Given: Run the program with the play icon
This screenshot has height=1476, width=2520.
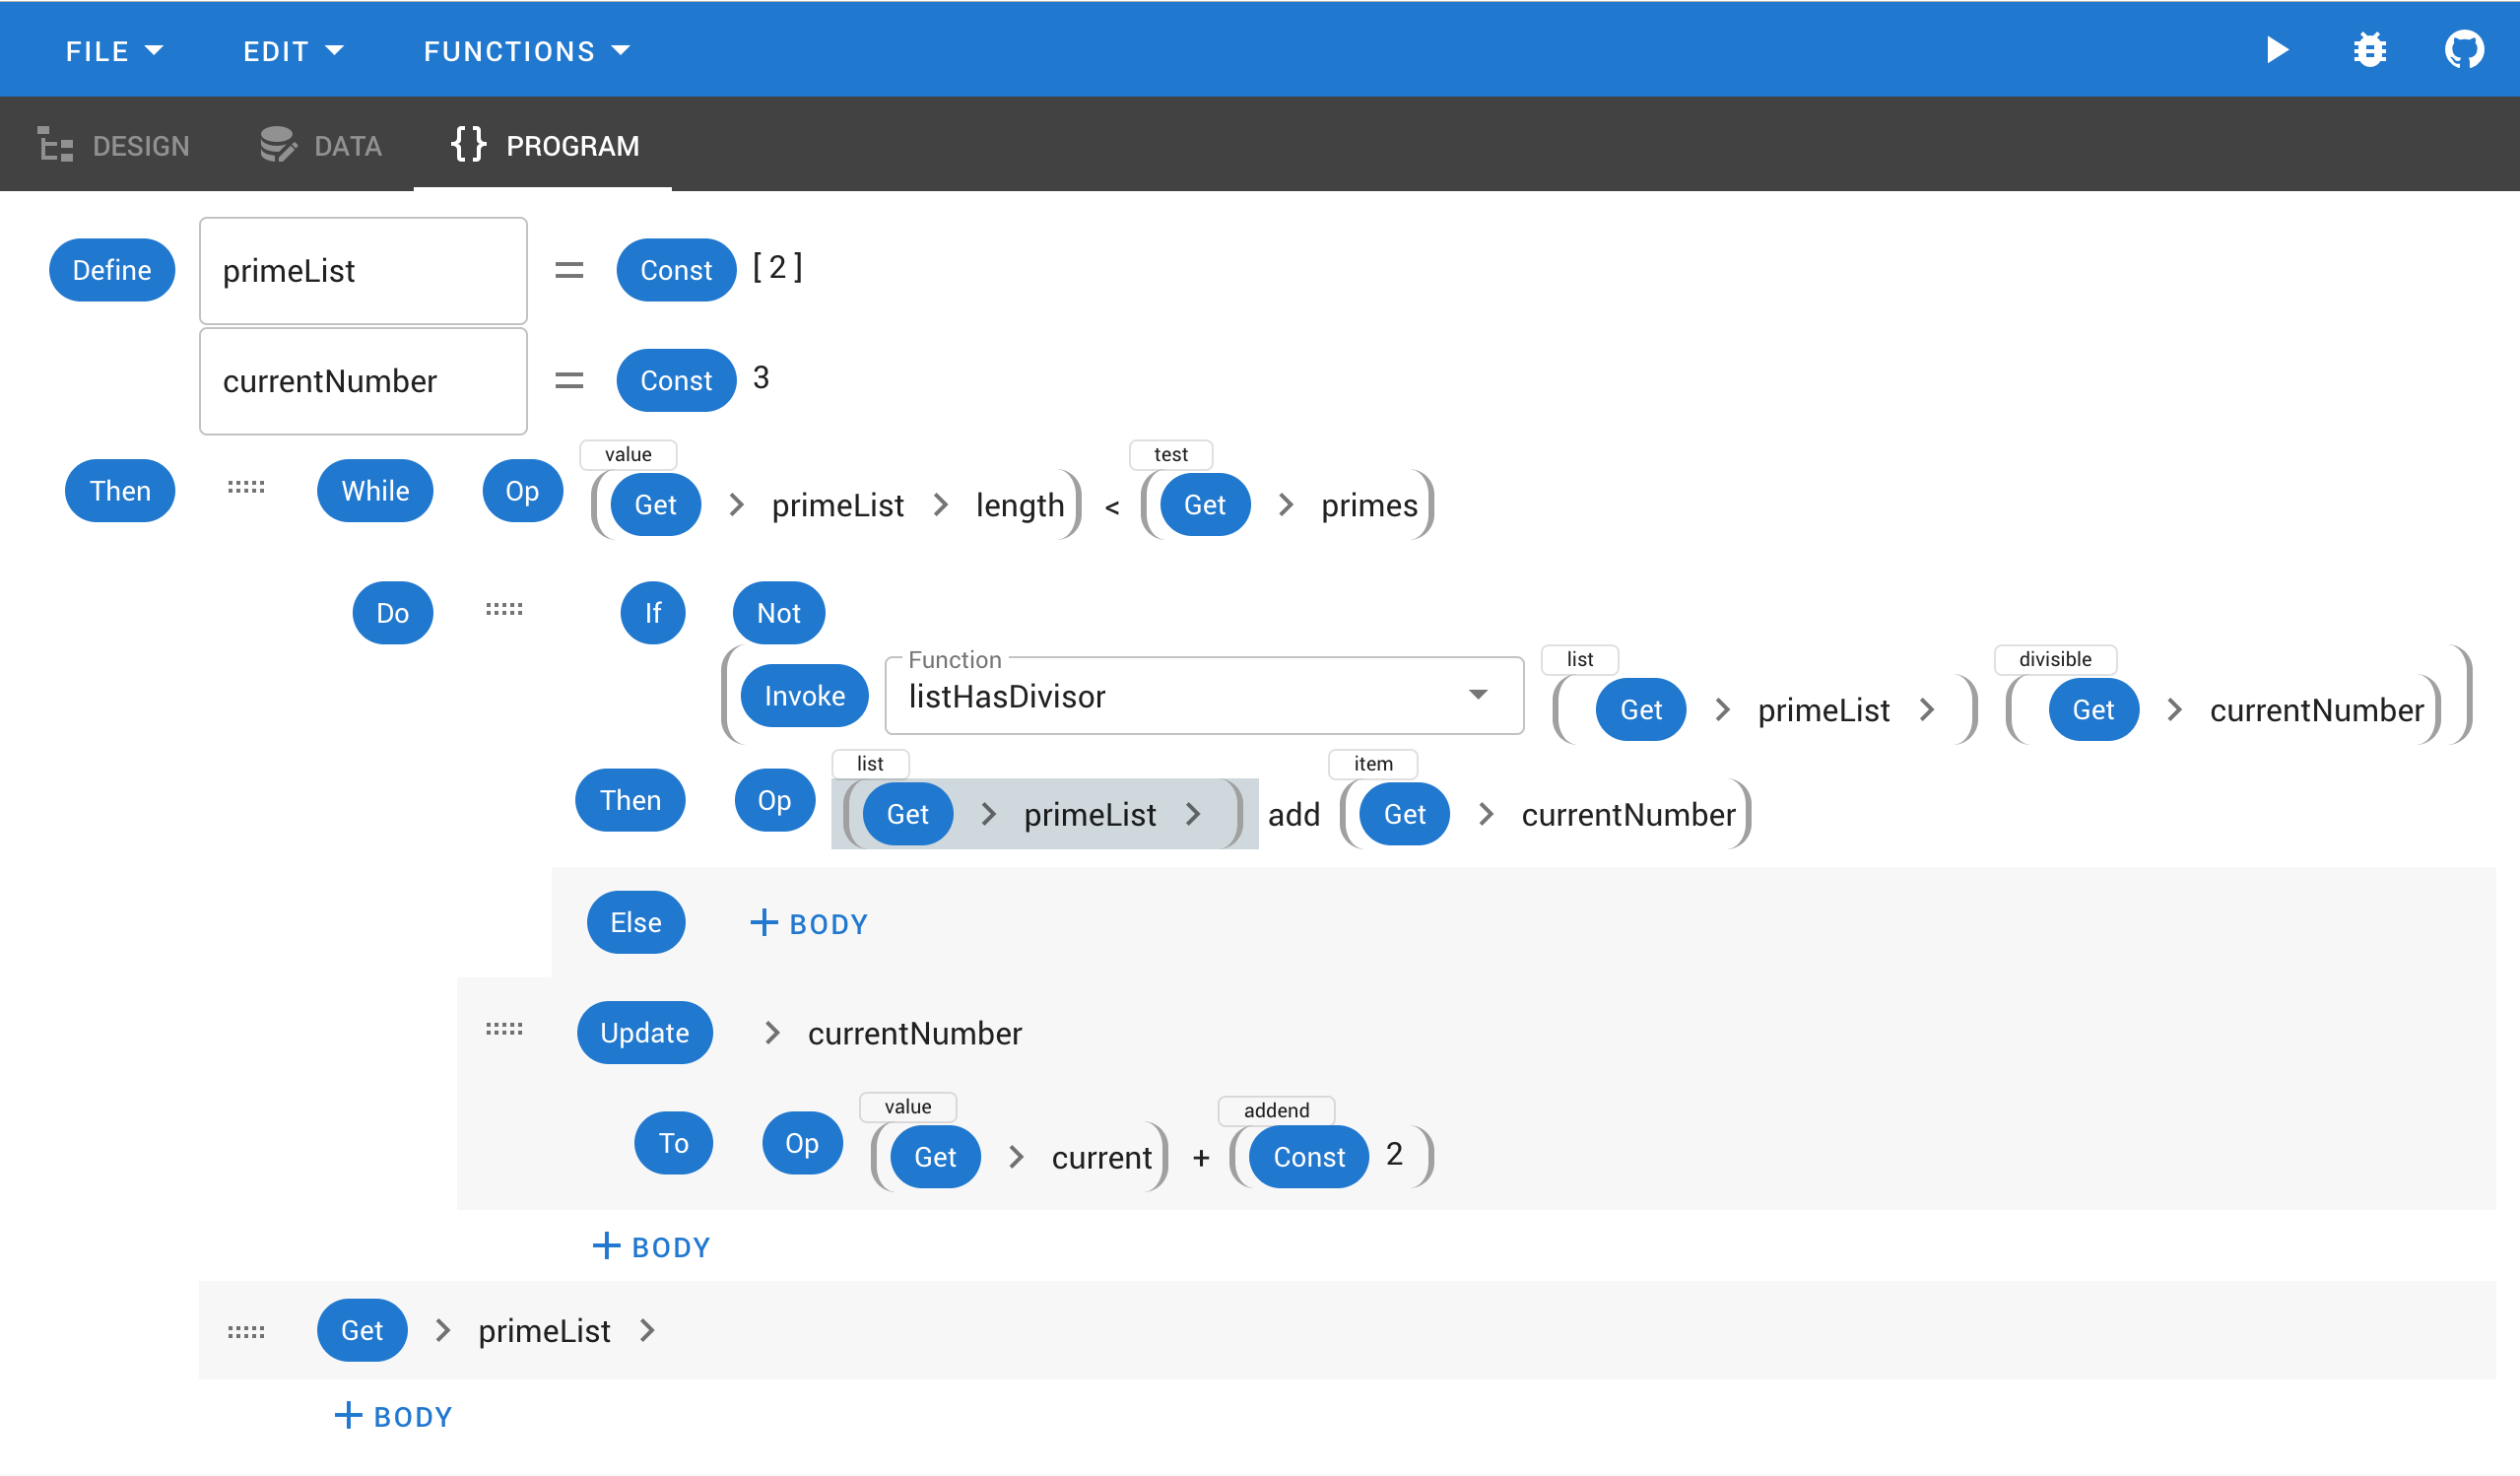Looking at the screenshot, I should 2277,50.
